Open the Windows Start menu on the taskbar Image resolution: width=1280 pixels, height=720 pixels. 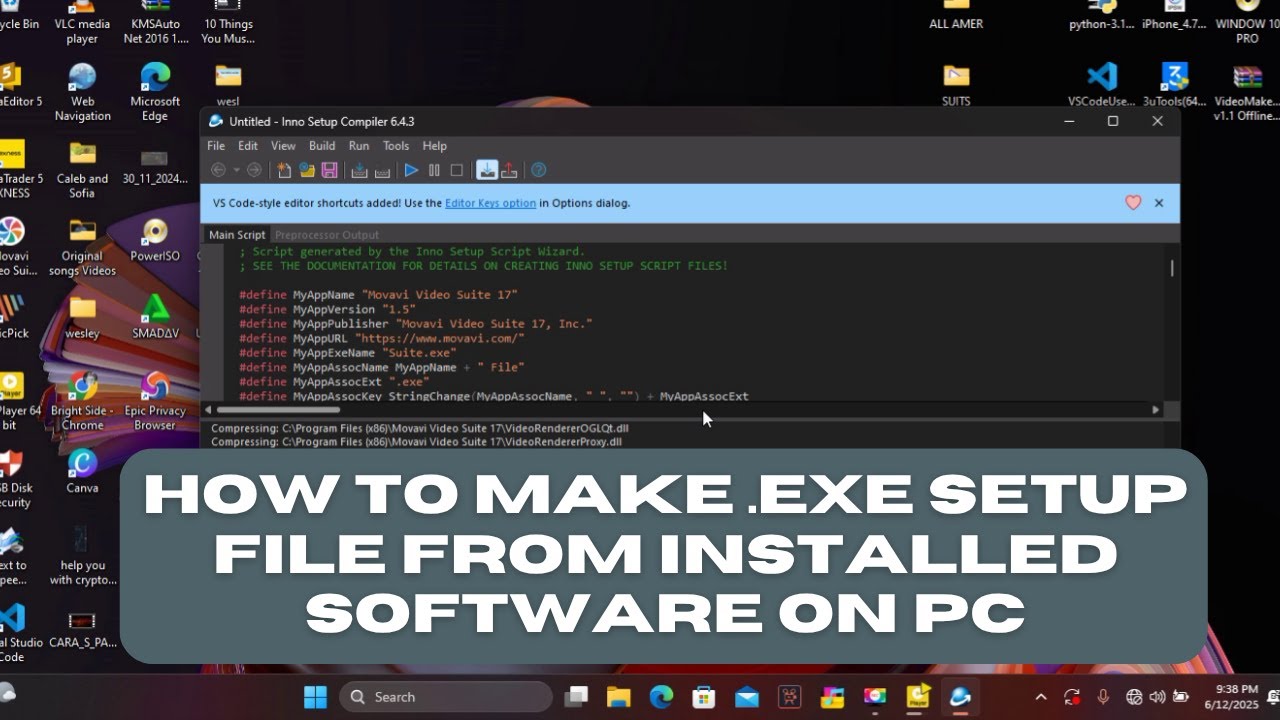tap(315, 696)
